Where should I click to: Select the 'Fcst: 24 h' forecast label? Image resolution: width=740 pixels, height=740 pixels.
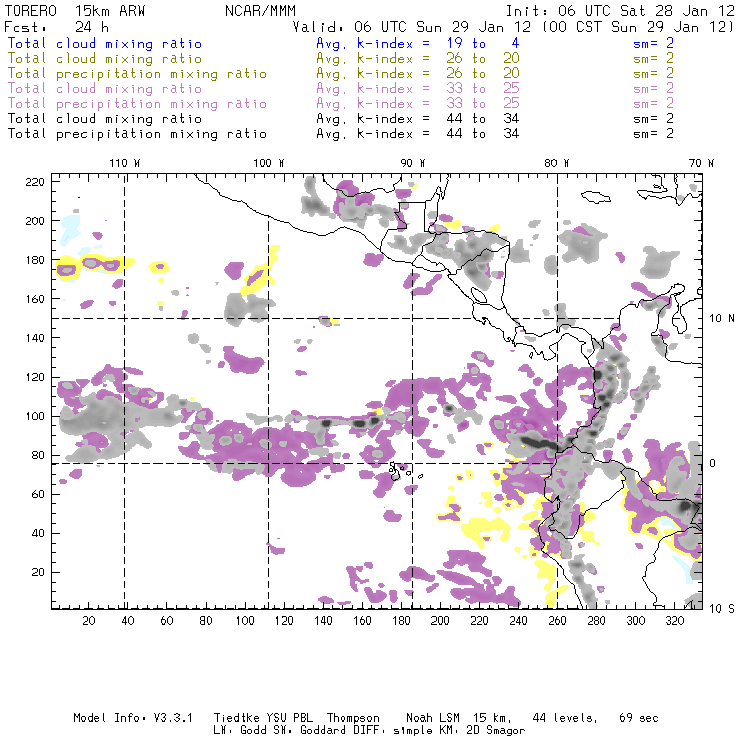coord(56,27)
